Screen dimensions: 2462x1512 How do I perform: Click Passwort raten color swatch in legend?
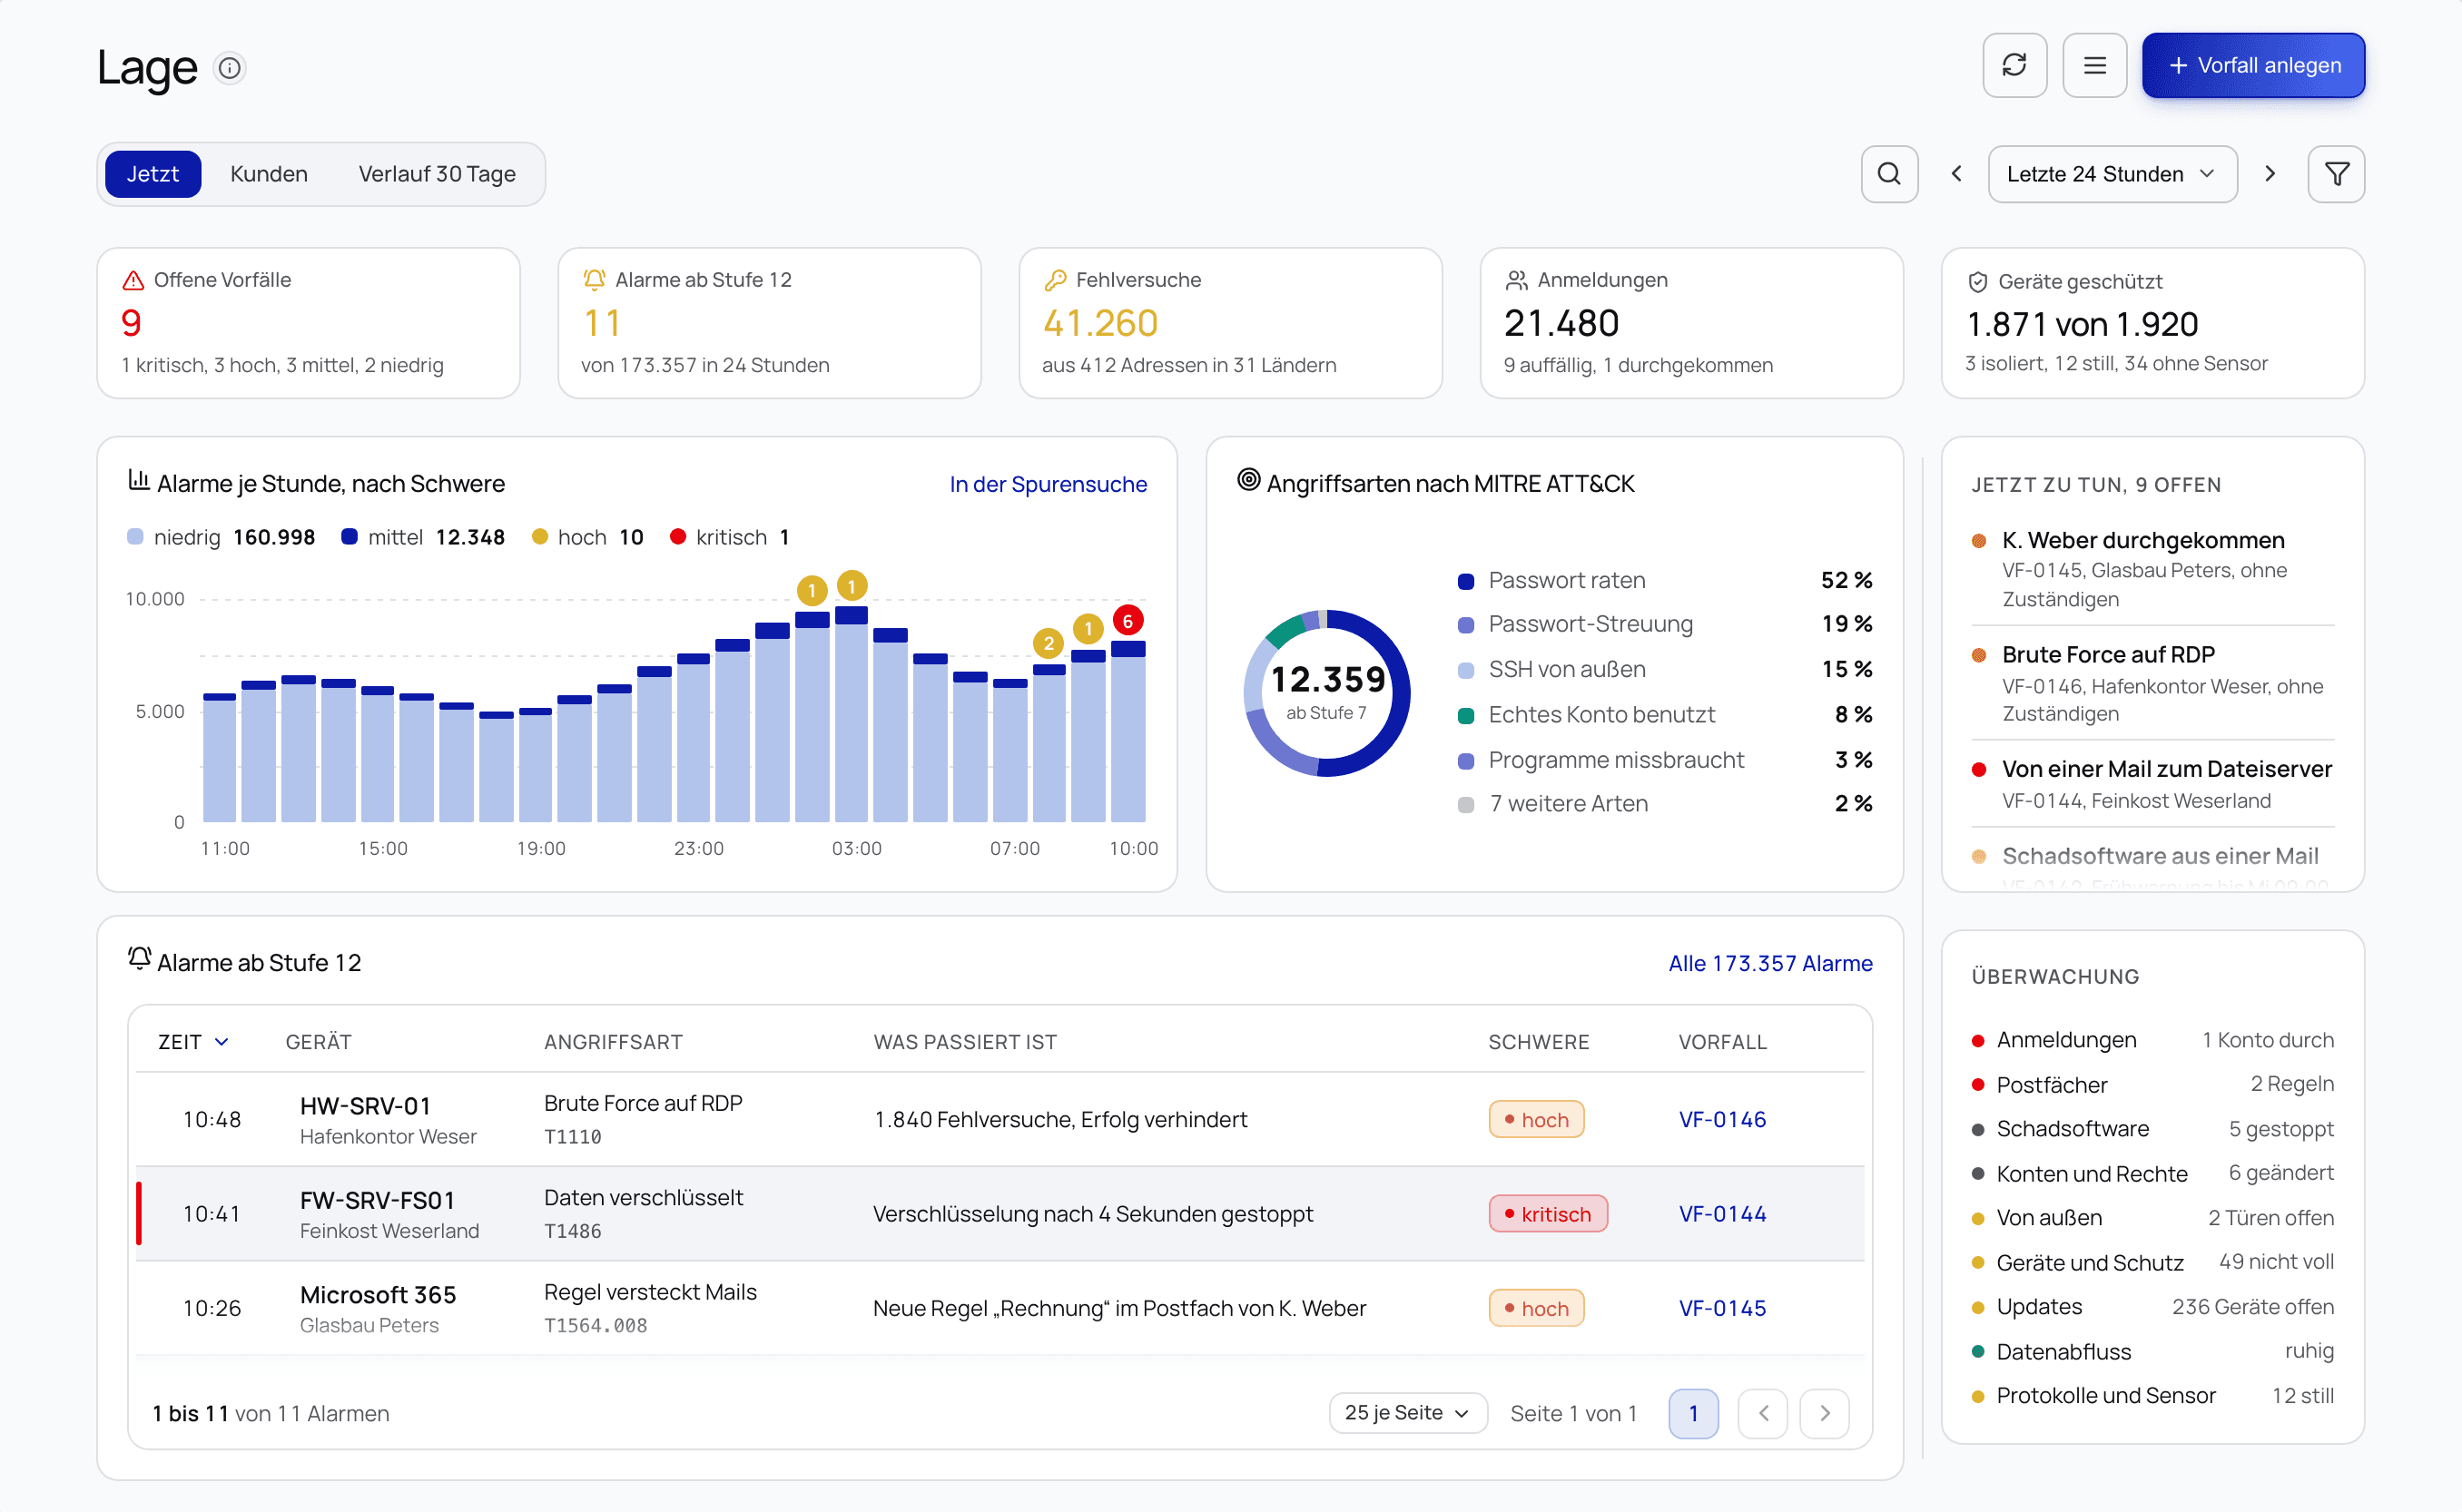[1466, 581]
